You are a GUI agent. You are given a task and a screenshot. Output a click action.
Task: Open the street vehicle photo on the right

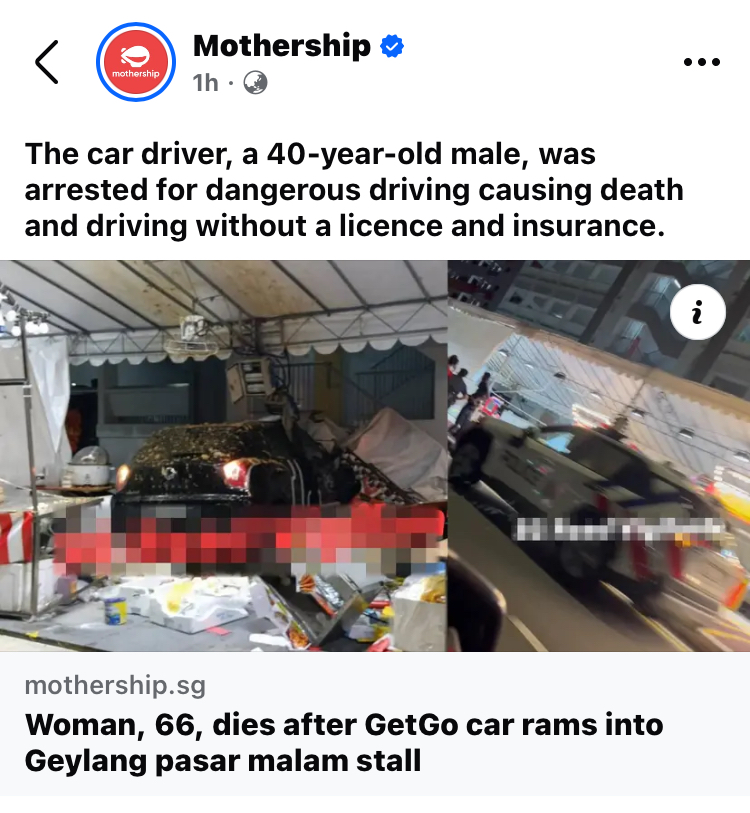point(599,455)
